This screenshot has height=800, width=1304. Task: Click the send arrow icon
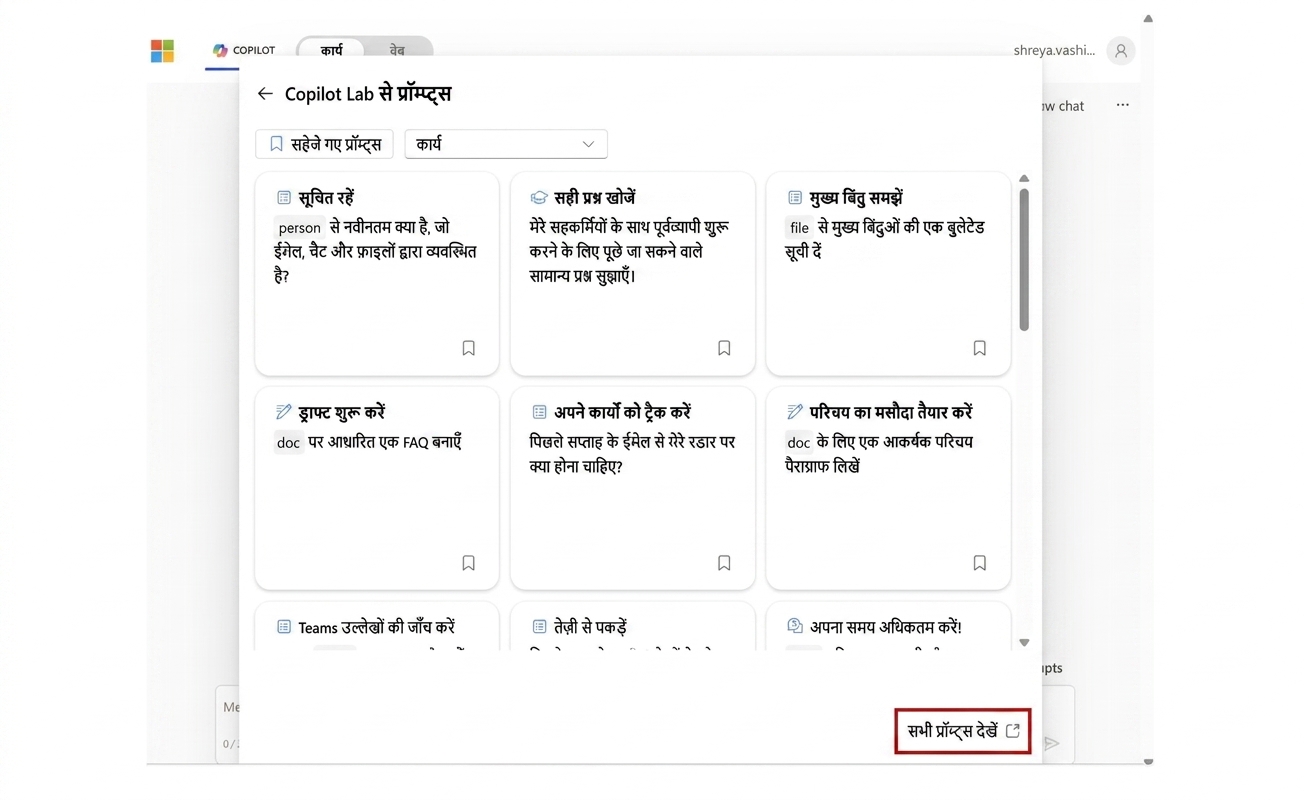1051,743
